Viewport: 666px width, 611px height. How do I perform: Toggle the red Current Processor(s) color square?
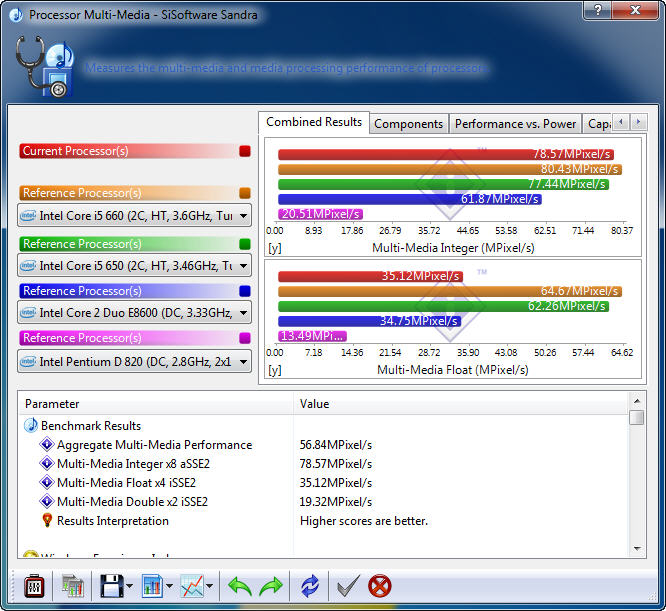[x=245, y=151]
